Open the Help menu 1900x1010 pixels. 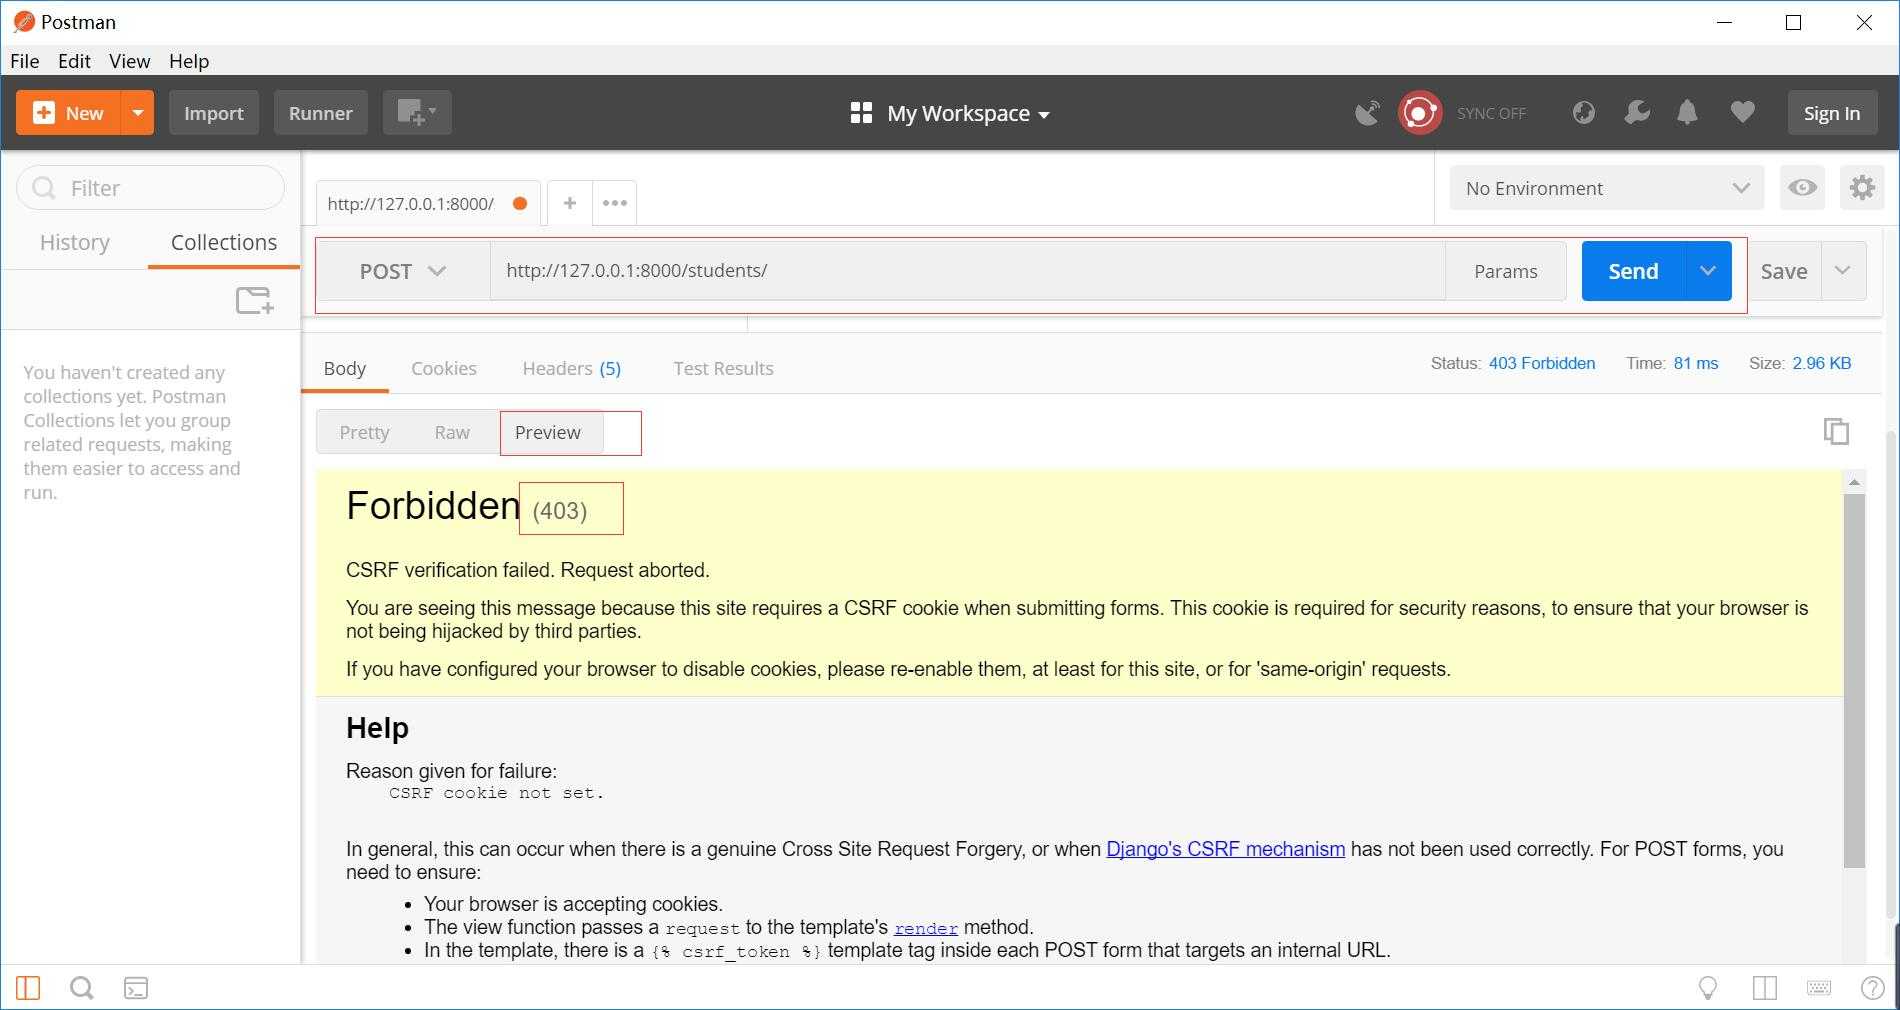coord(189,61)
